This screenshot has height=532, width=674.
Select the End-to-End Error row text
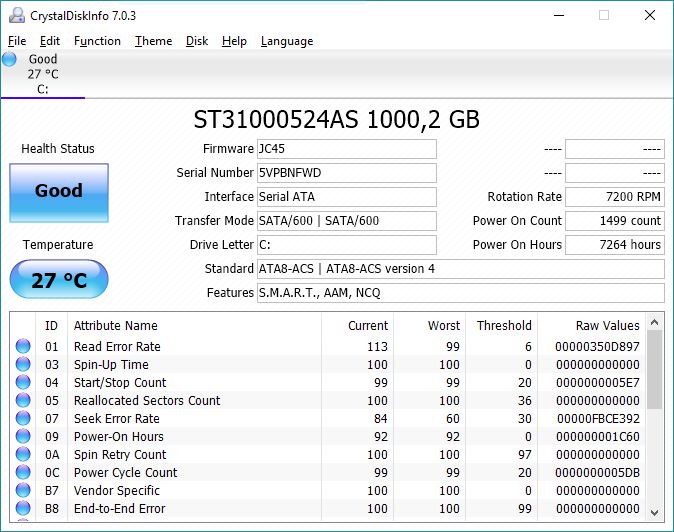[x=119, y=508]
